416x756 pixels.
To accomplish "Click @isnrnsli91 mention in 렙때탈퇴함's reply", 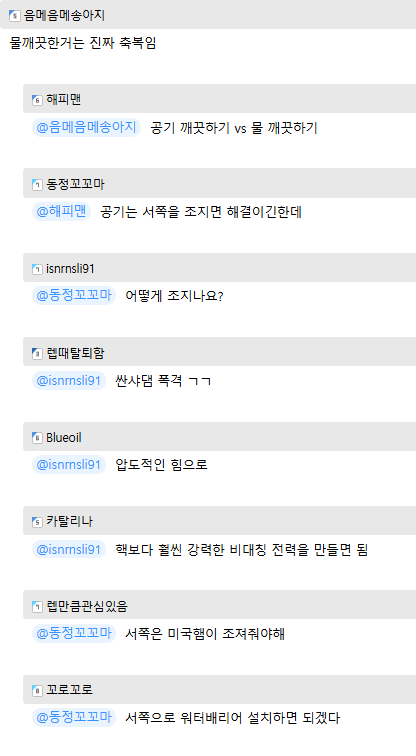I will coord(69,380).
